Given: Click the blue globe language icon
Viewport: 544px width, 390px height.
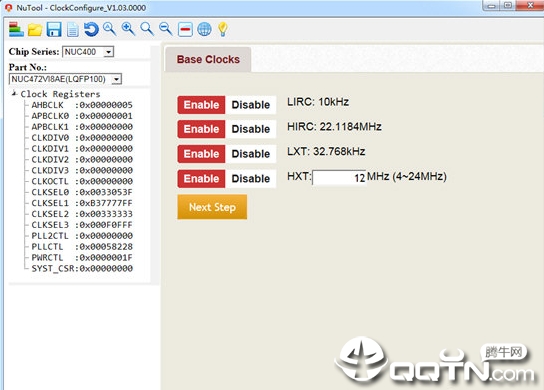Looking at the screenshot, I should tap(204, 29).
